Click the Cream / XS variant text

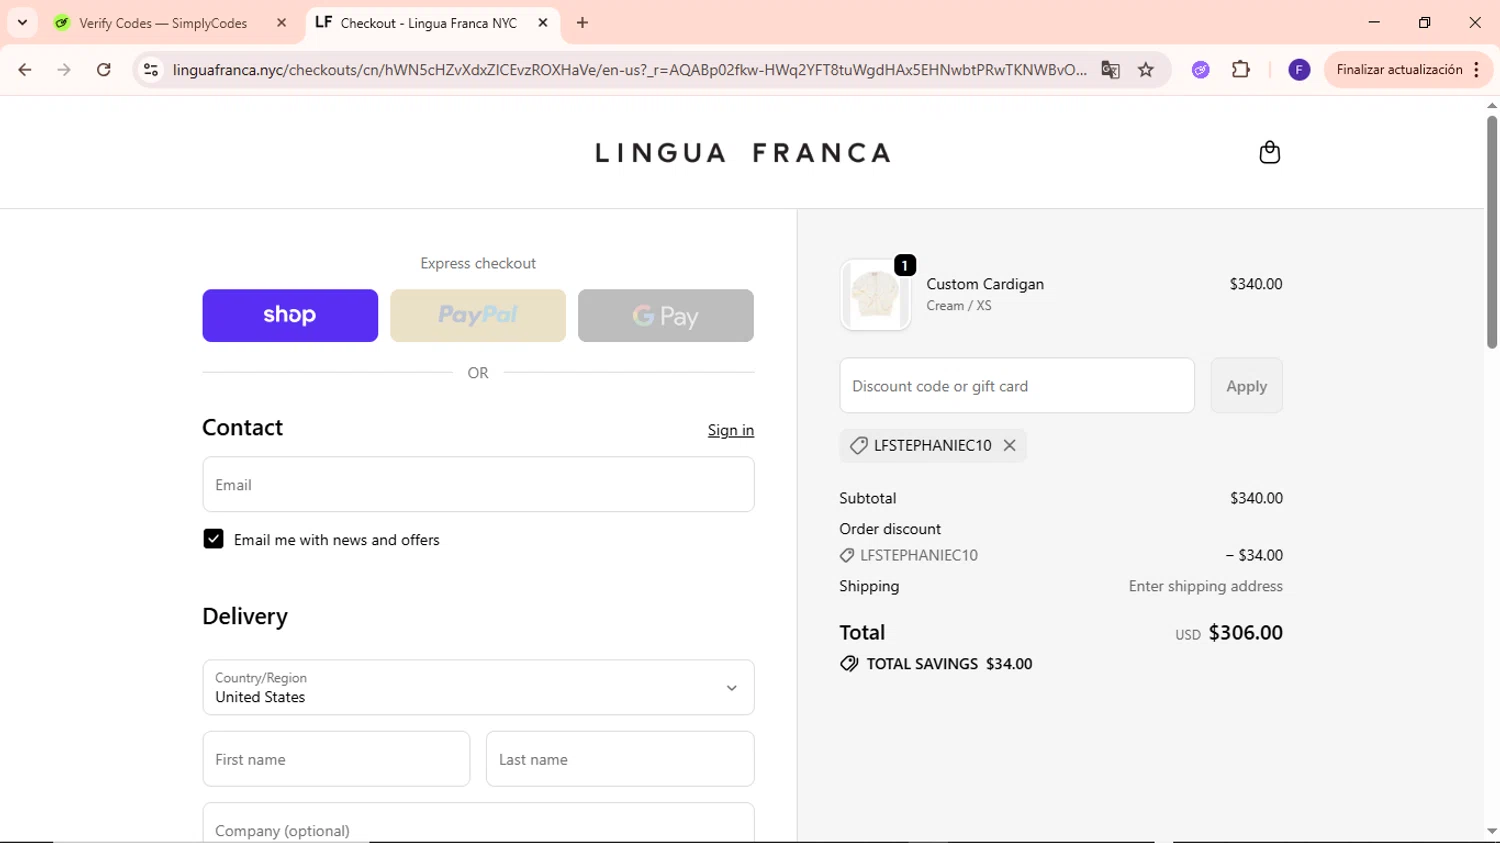click(958, 306)
